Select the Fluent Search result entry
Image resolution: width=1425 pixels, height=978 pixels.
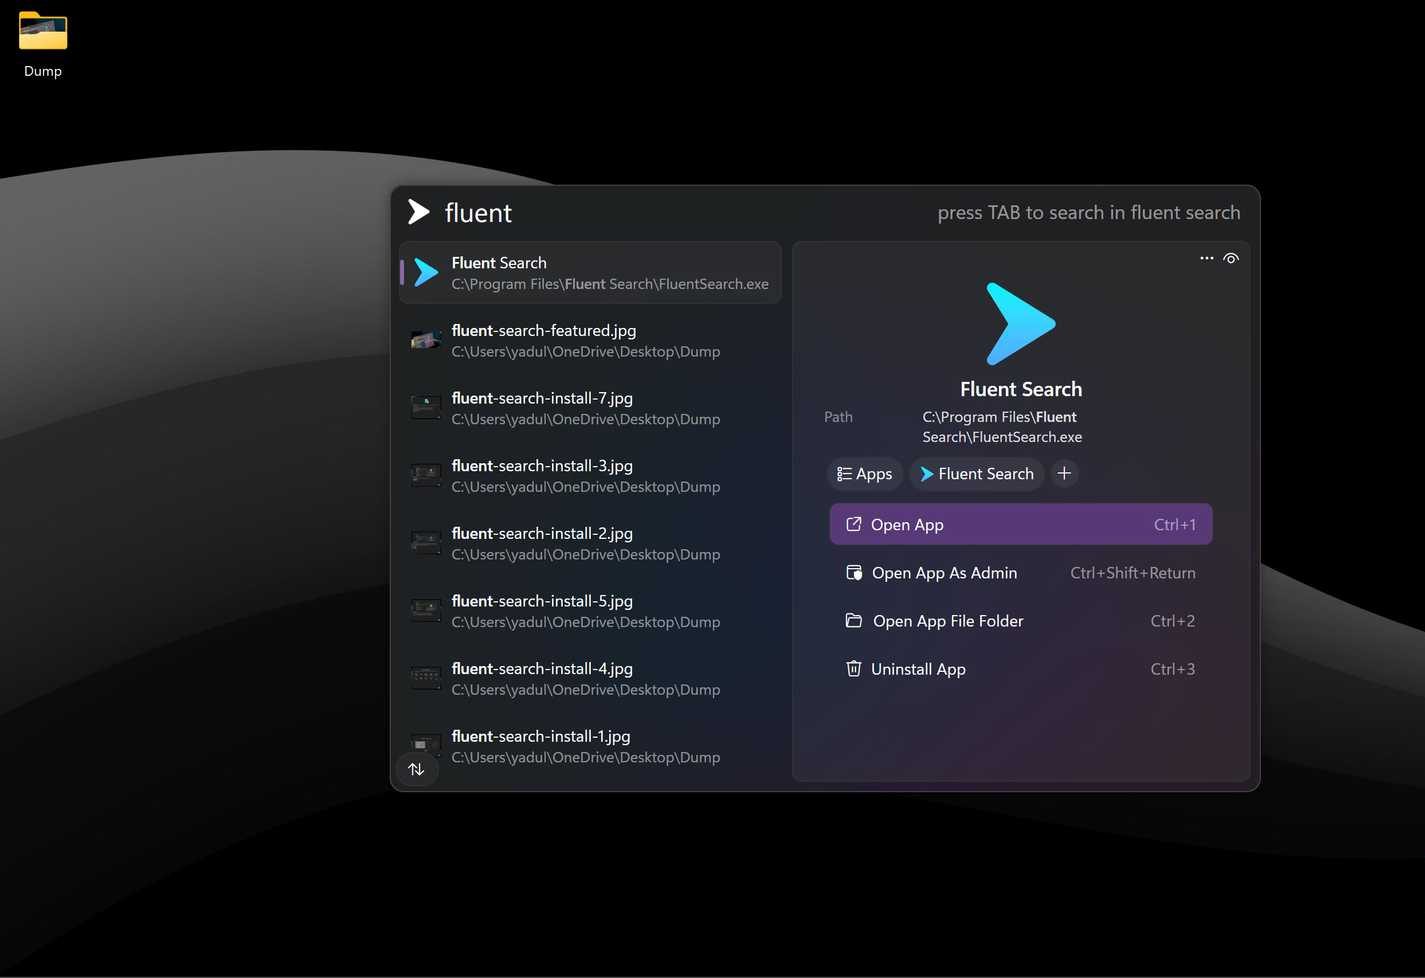point(590,272)
